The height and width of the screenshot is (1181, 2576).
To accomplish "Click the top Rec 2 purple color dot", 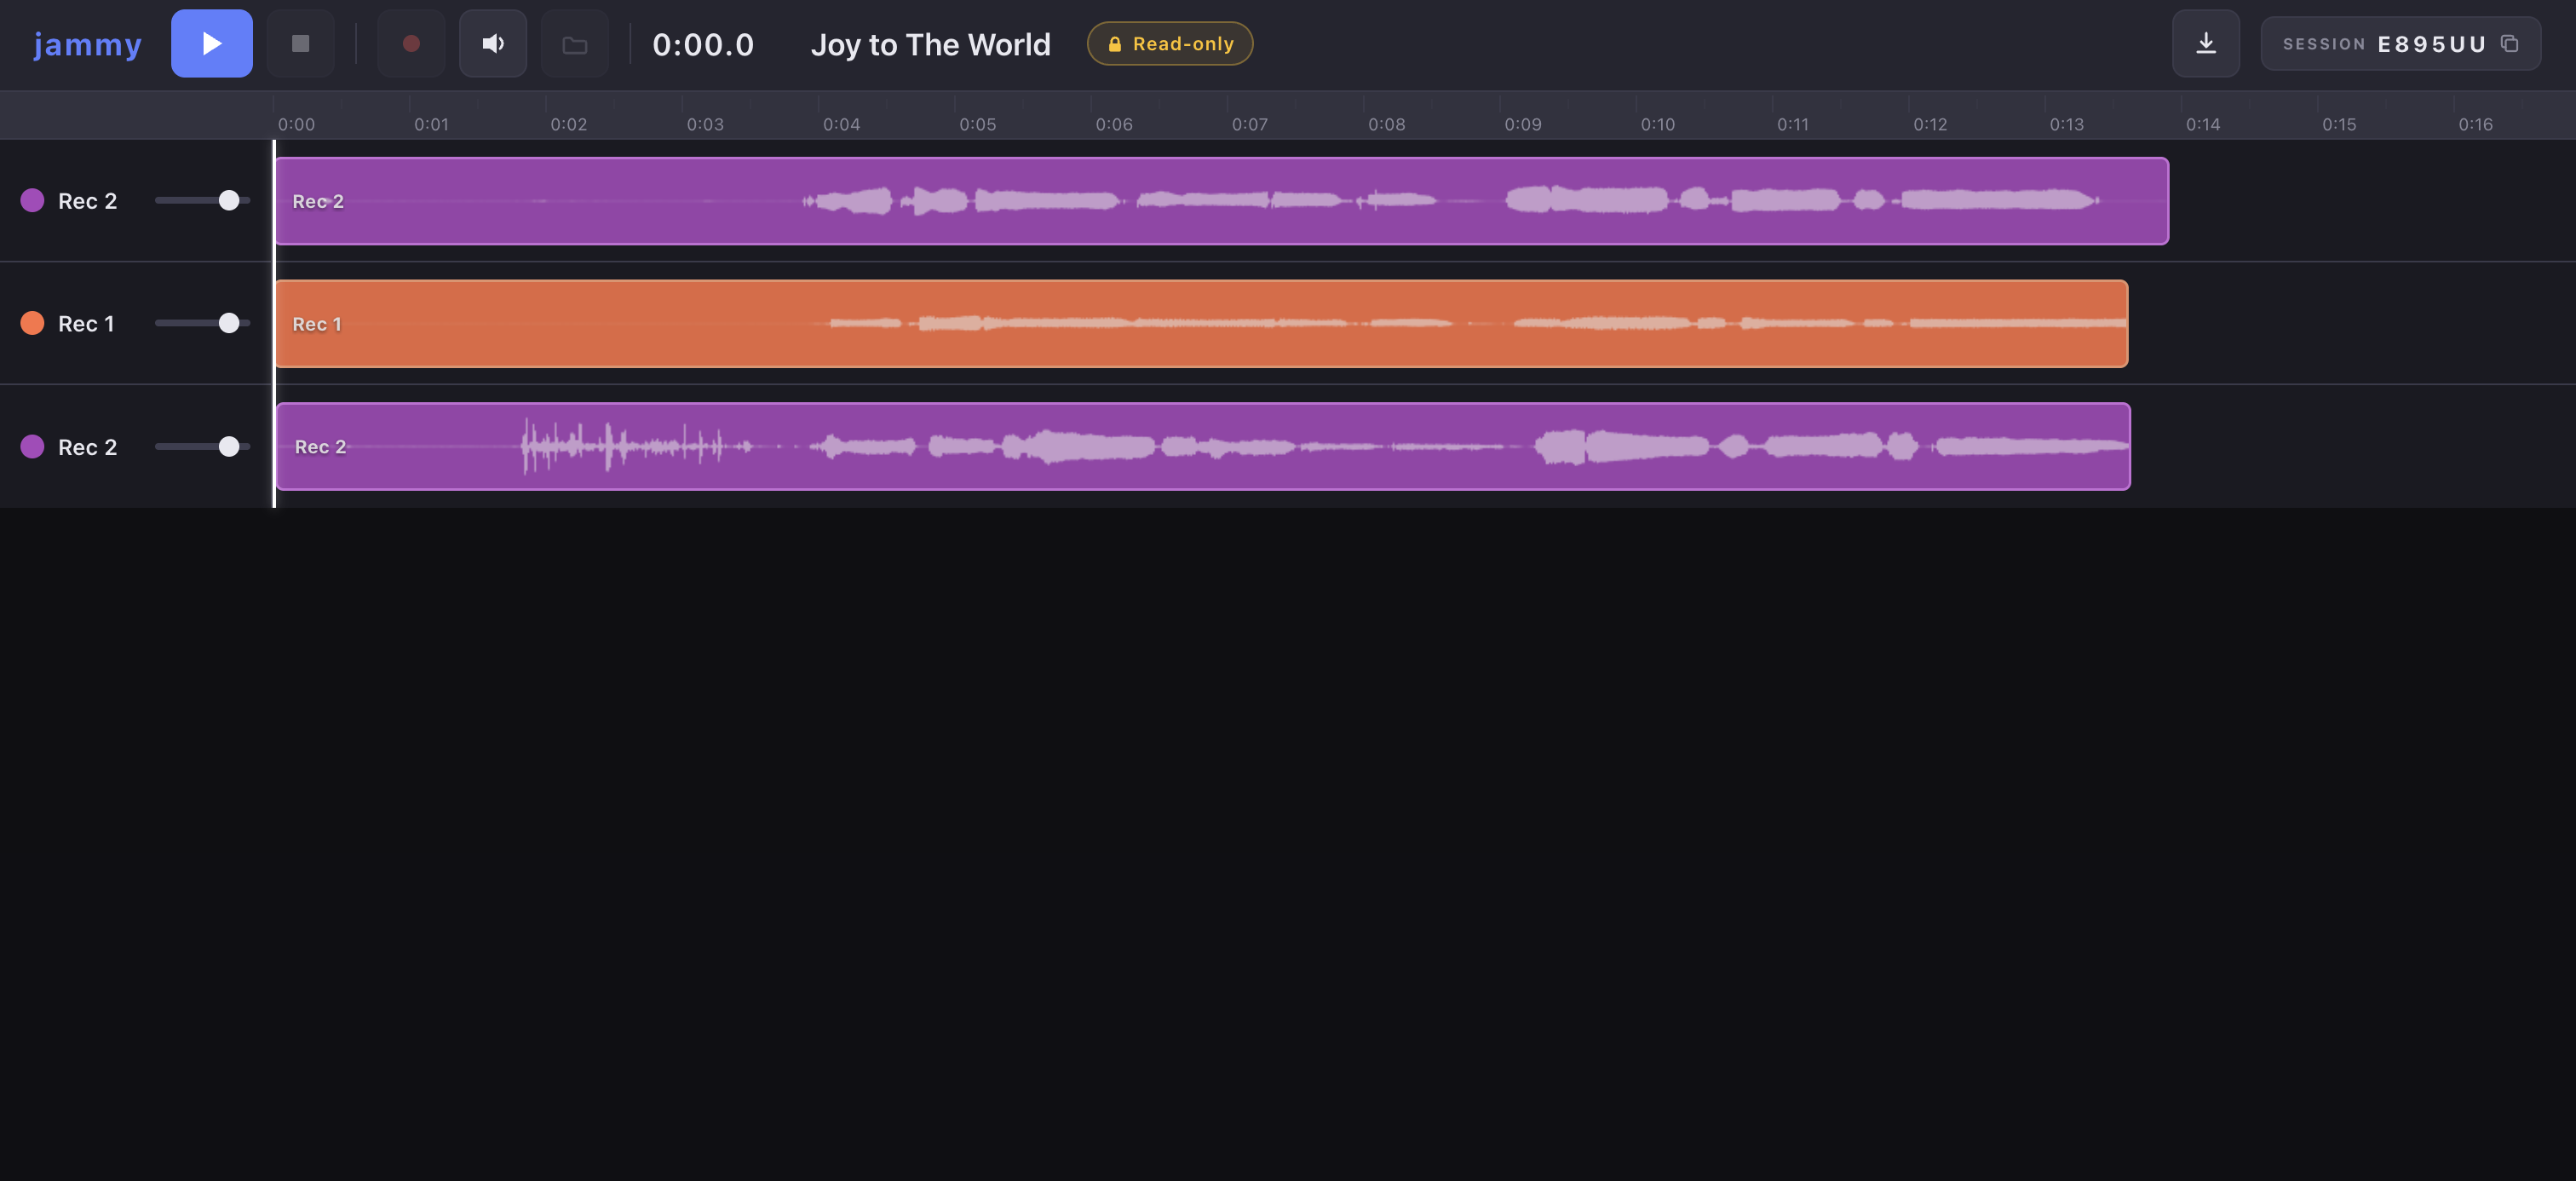I will [x=32, y=200].
